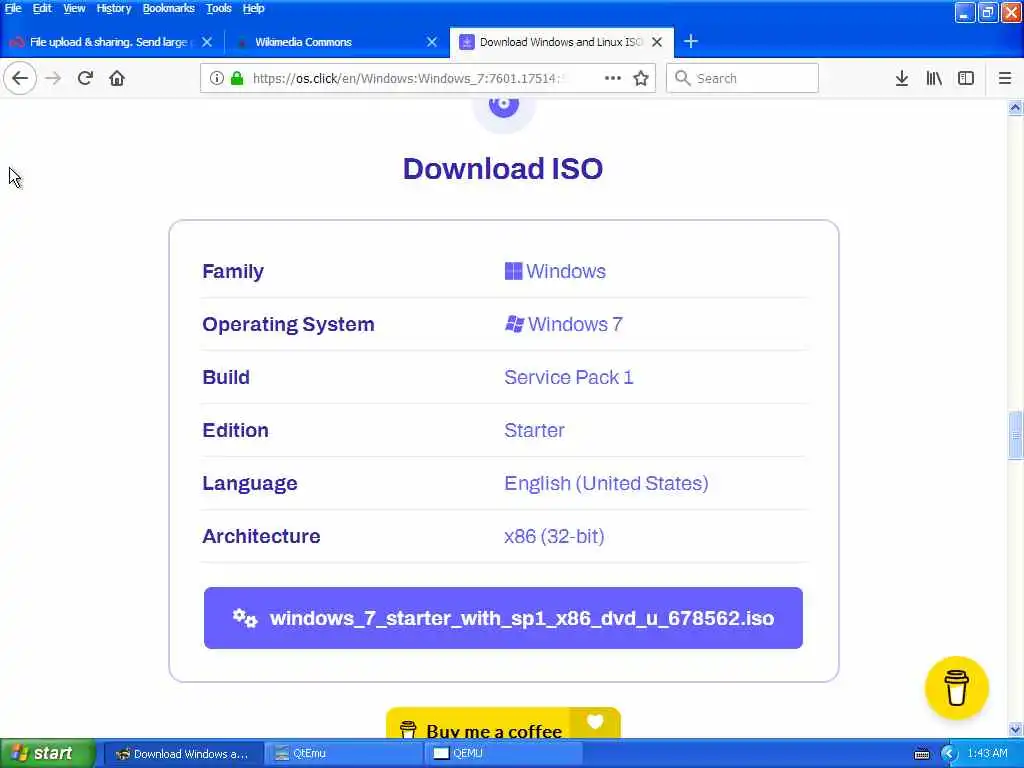Open the File menu

point(13,8)
